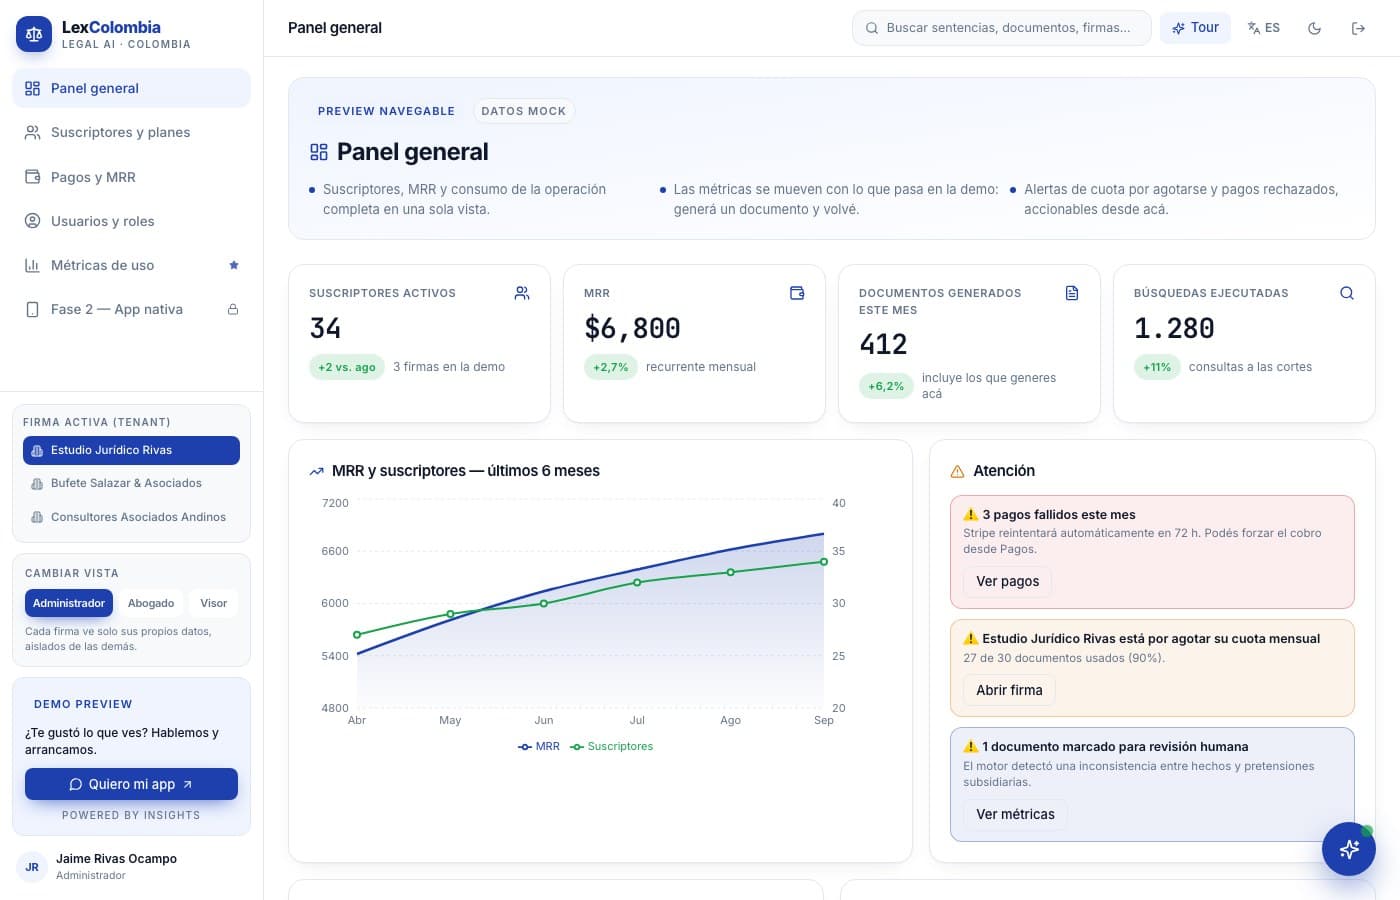
Task: Click the Búsquedas ejecutadas search icon
Action: [x=1347, y=293]
